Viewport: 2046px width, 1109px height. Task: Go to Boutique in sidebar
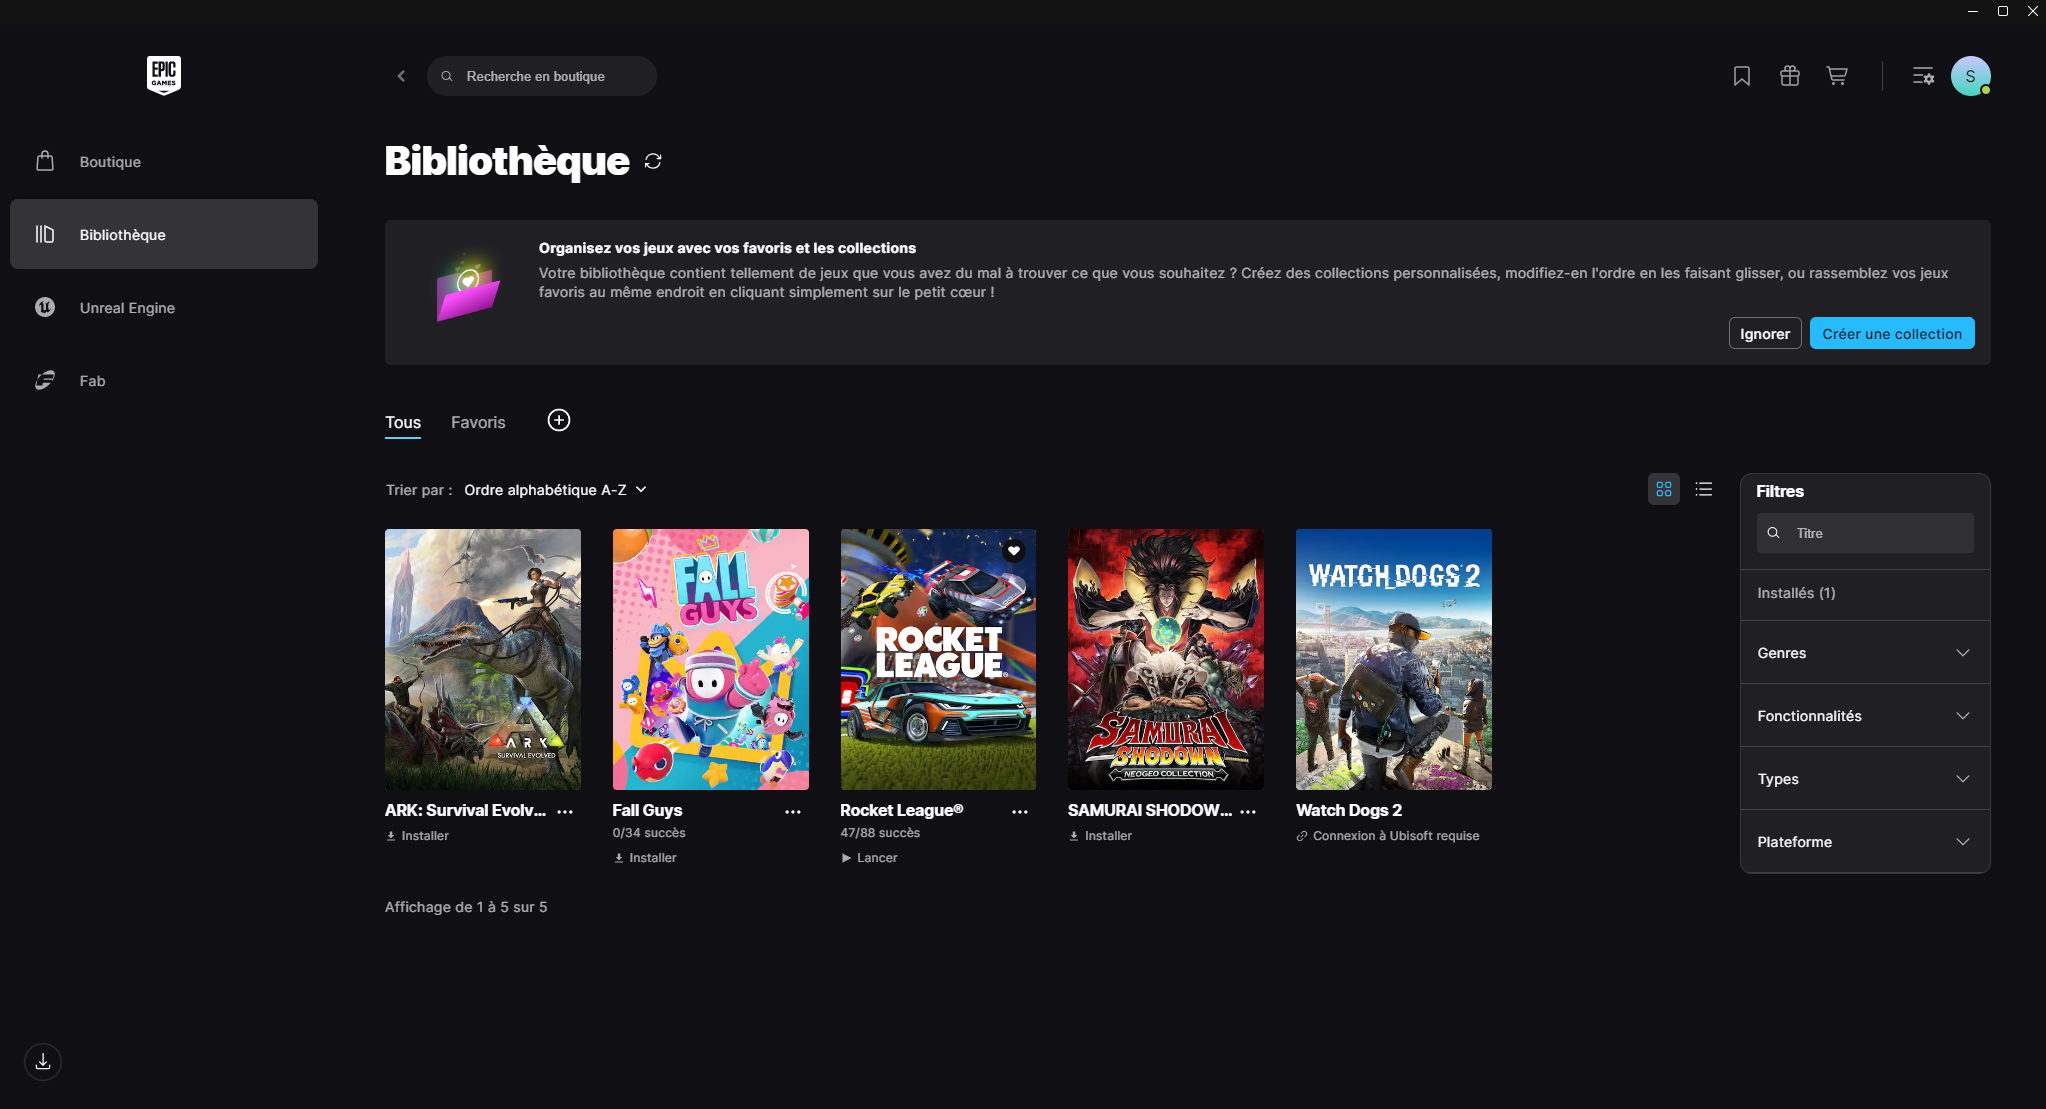coord(164,161)
